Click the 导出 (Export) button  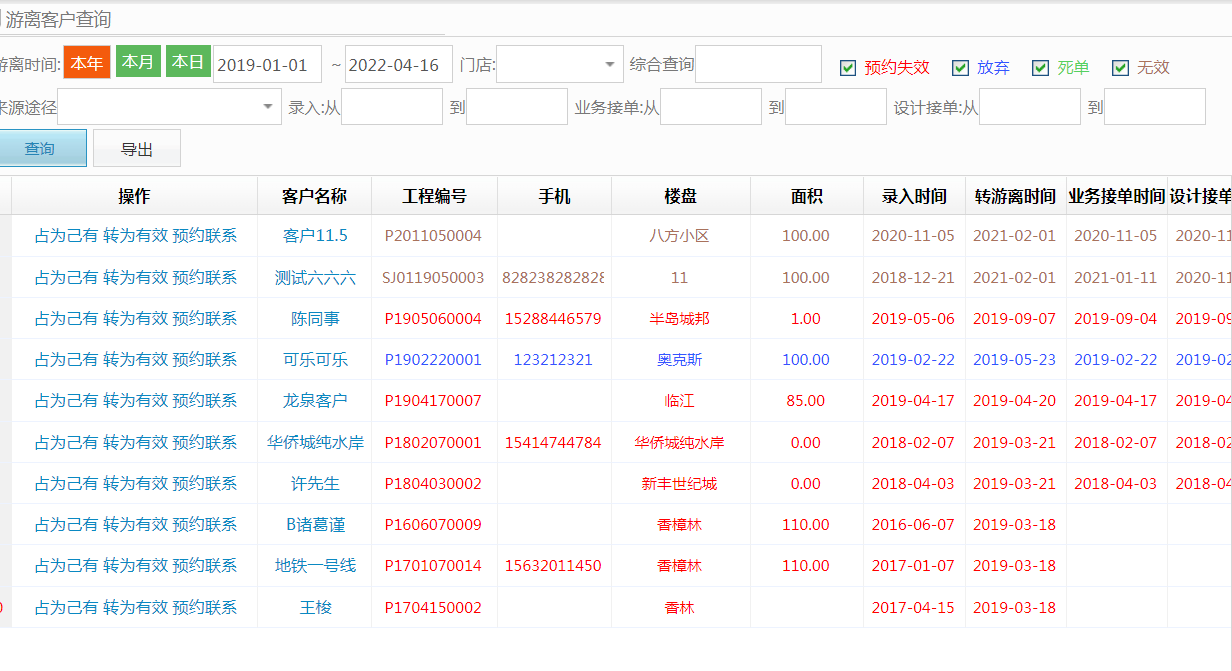[136, 147]
